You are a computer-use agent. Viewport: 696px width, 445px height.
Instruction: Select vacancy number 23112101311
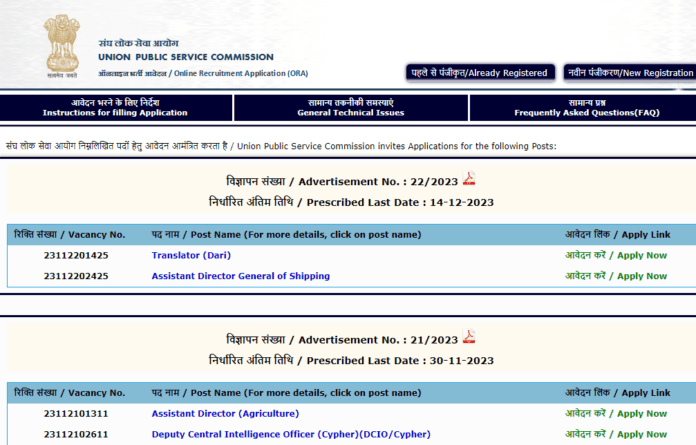tap(76, 413)
